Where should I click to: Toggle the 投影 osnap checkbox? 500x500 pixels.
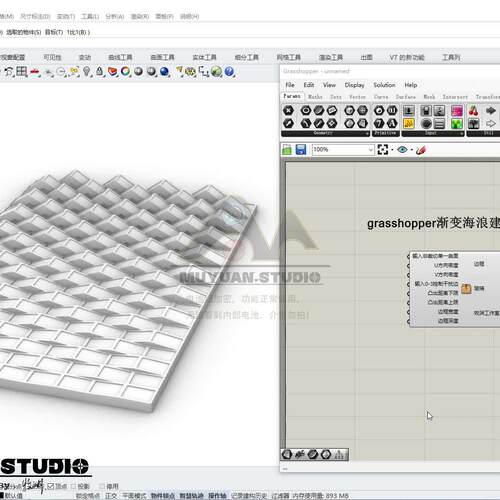tap(73, 486)
